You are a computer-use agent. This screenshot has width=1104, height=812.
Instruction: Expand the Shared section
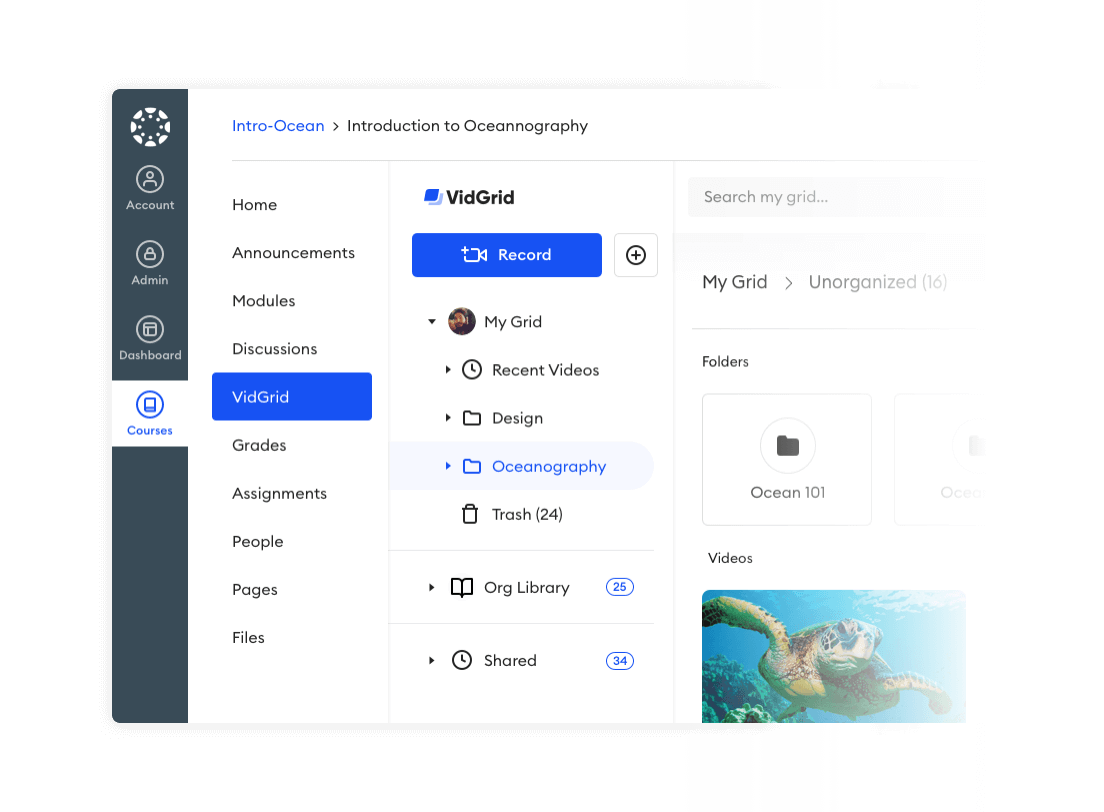(x=431, y=660)
